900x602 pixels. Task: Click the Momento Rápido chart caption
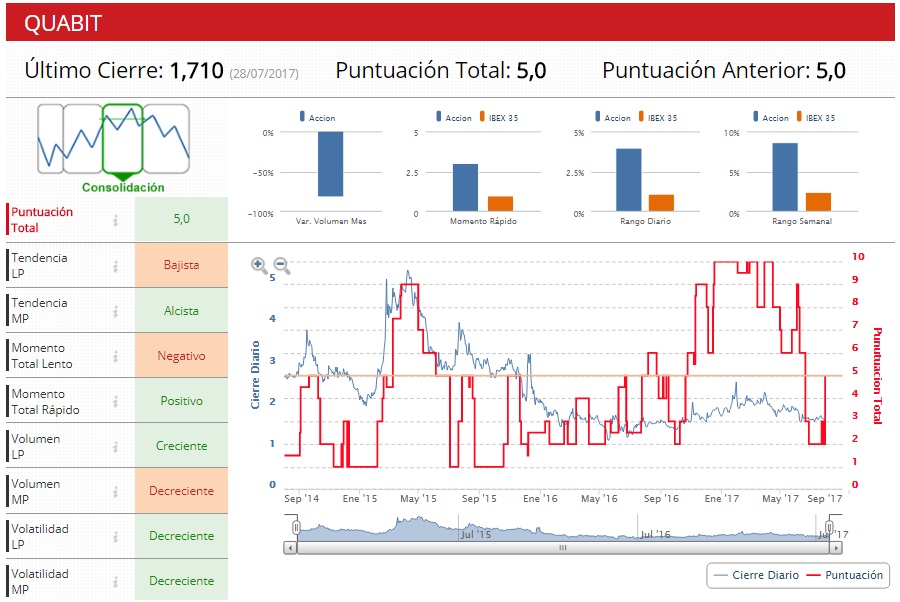coord(483,221)
